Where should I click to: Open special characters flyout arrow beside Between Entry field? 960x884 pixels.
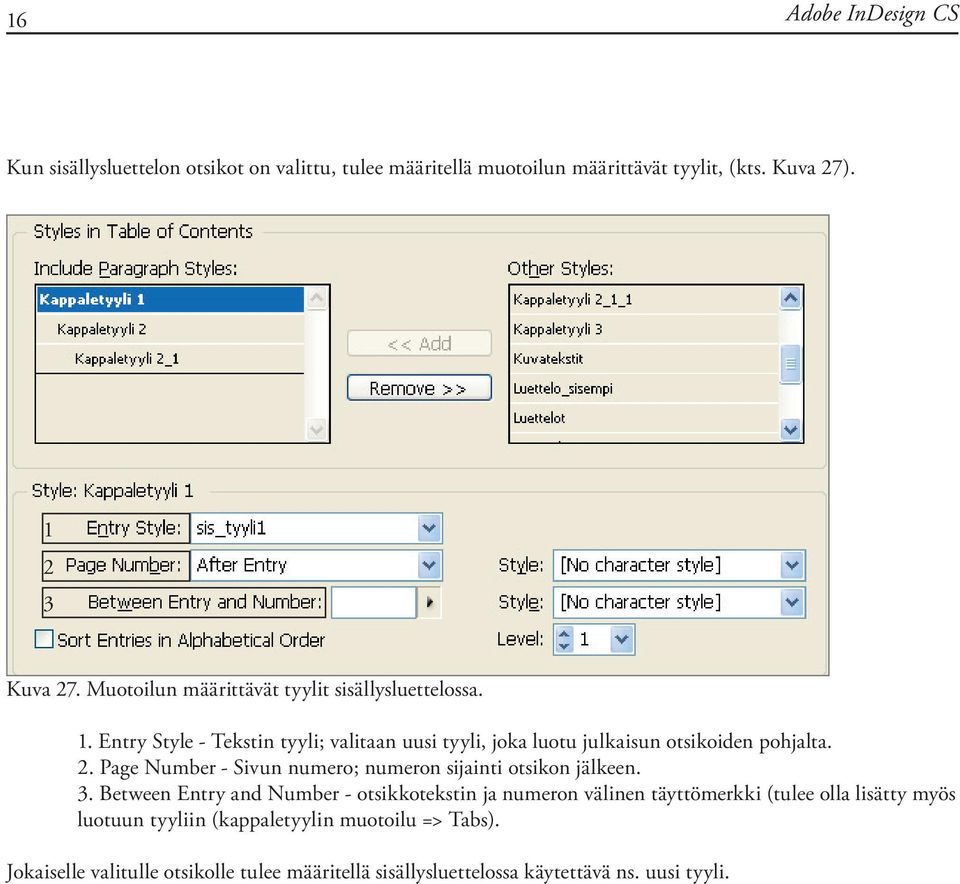pyautogui.click(x=430, y=602)
